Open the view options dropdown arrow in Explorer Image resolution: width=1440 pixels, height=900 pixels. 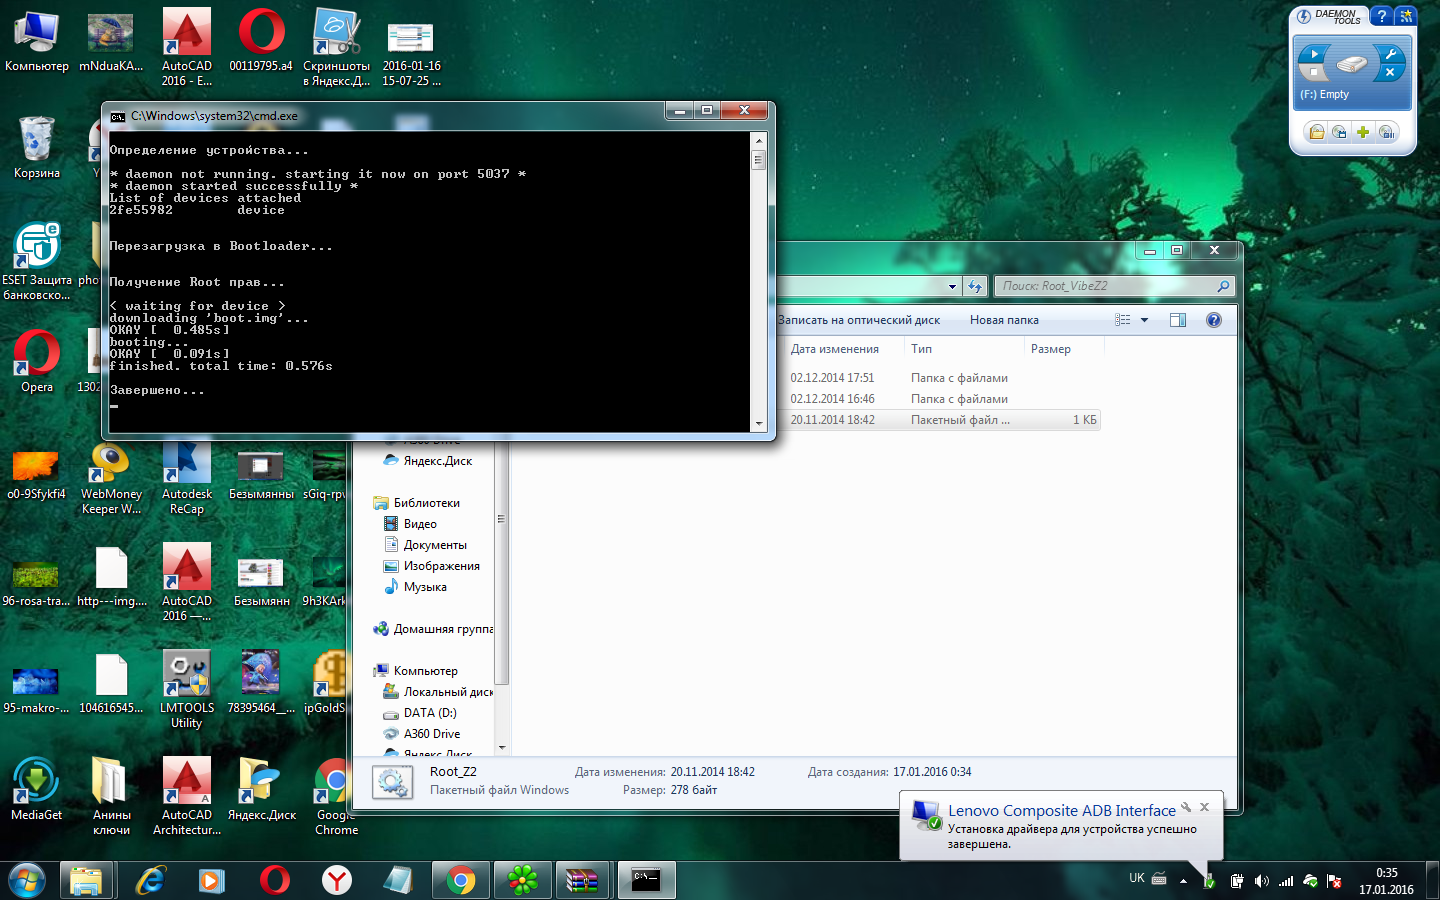(x=1144, y=320)
